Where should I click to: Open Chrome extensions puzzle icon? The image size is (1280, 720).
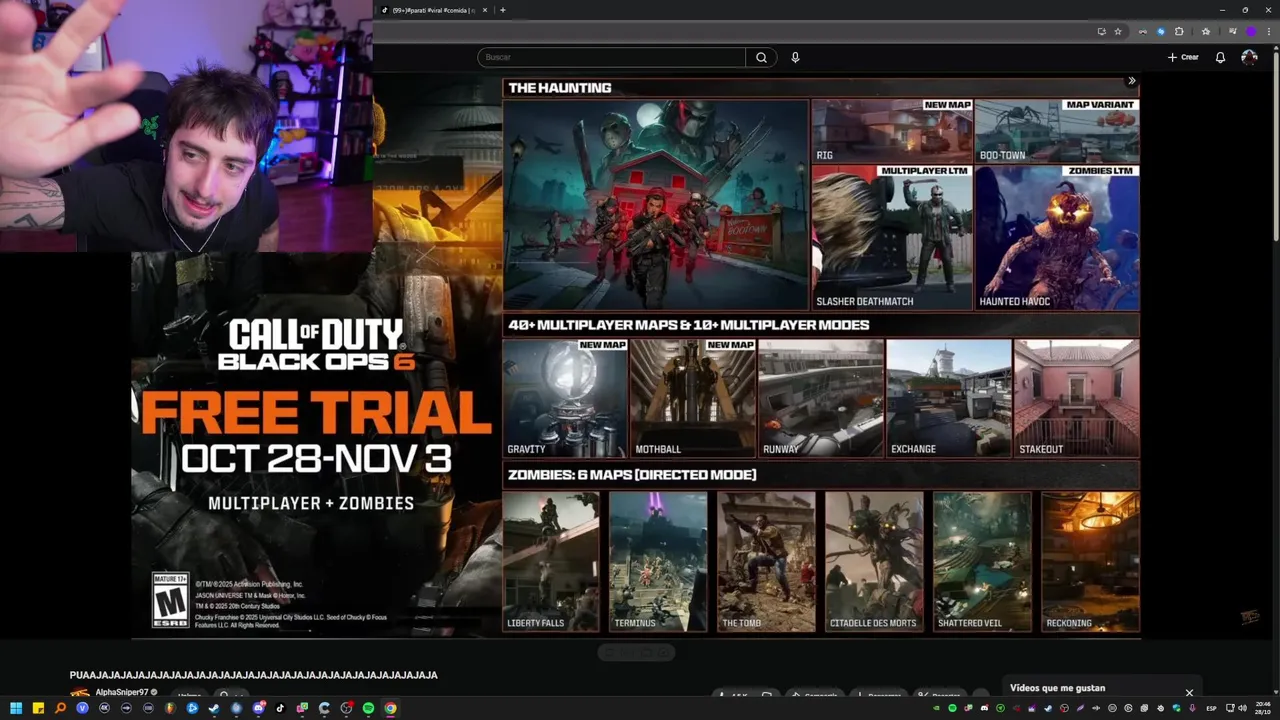coord(1179,31)
